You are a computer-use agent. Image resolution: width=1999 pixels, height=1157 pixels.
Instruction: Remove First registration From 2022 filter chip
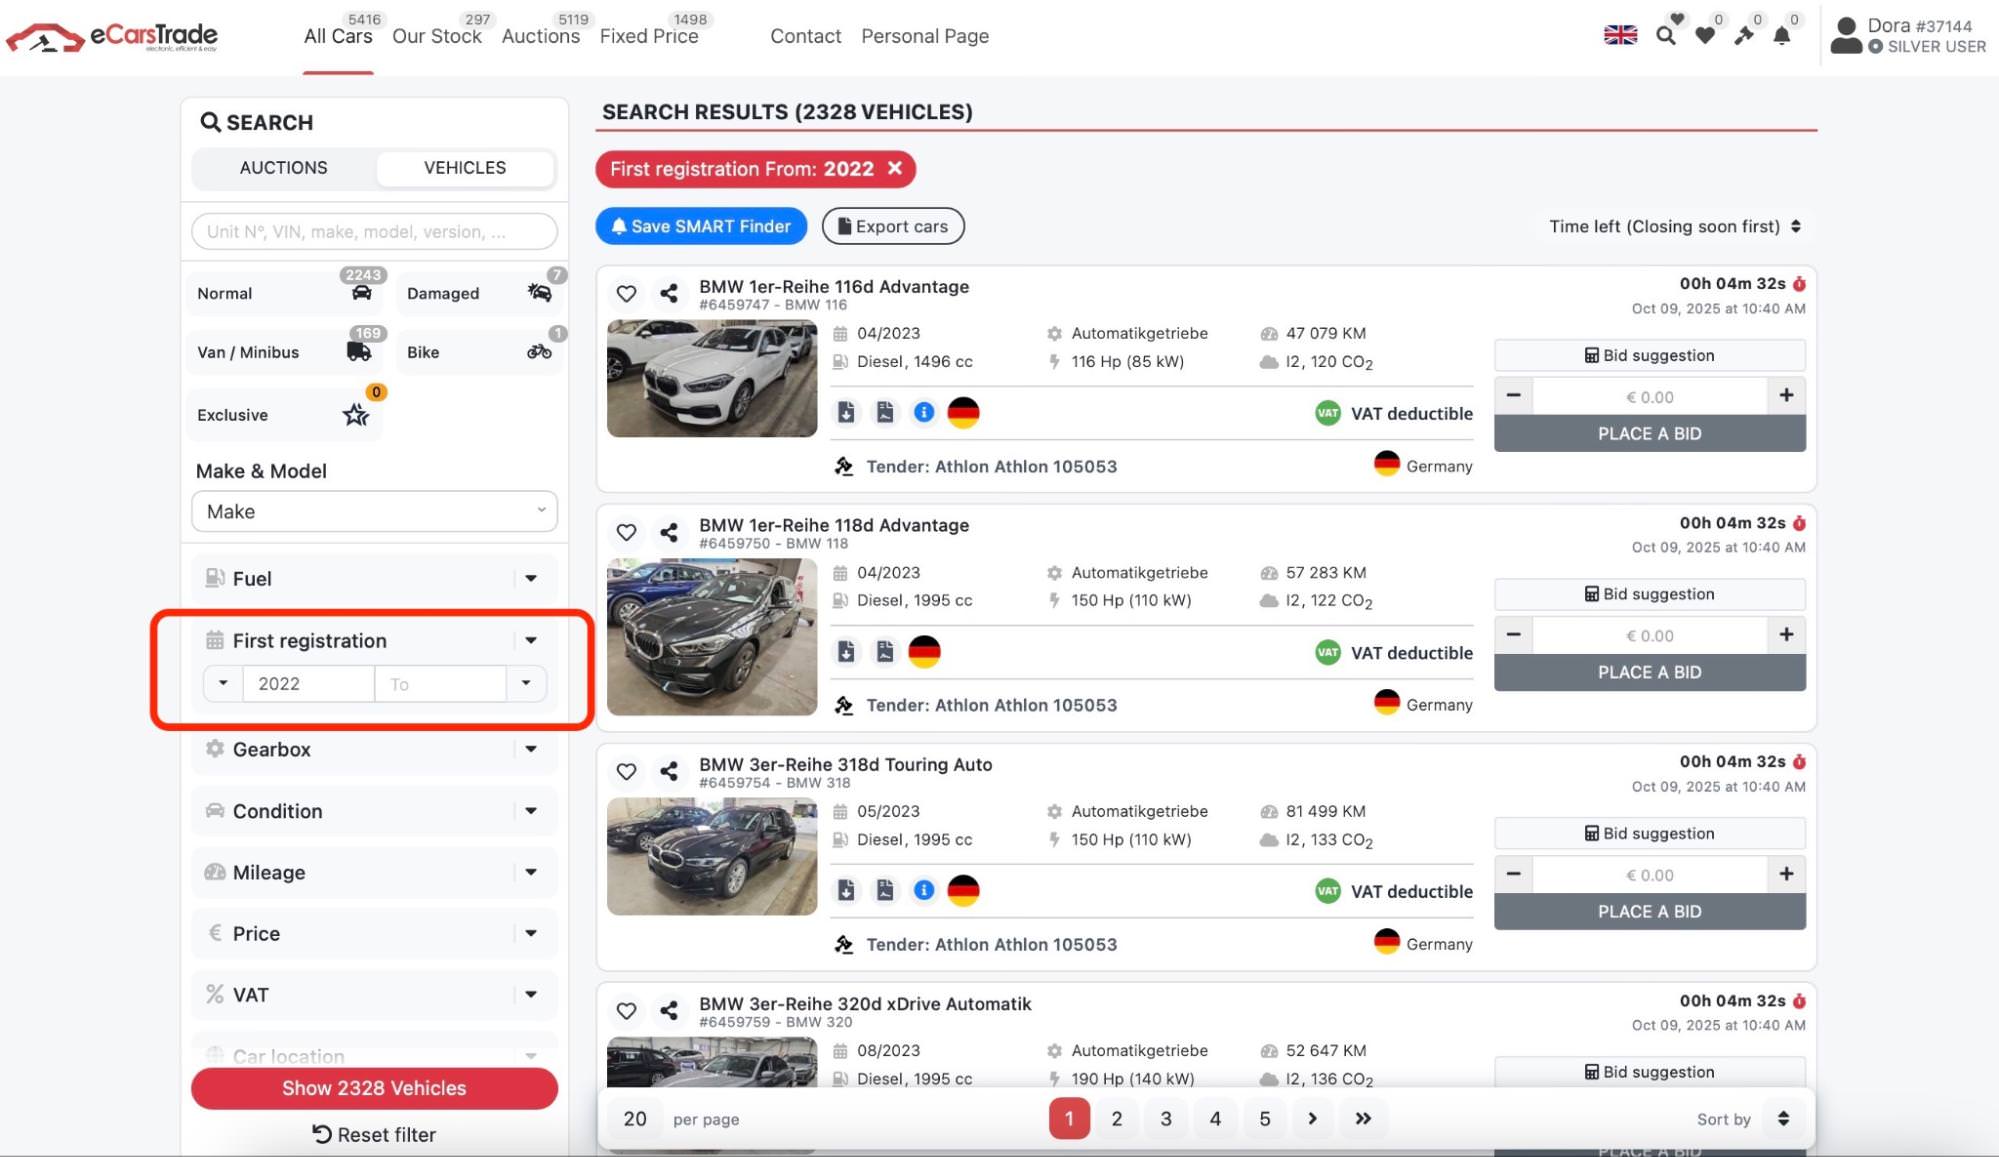point(895,168)
